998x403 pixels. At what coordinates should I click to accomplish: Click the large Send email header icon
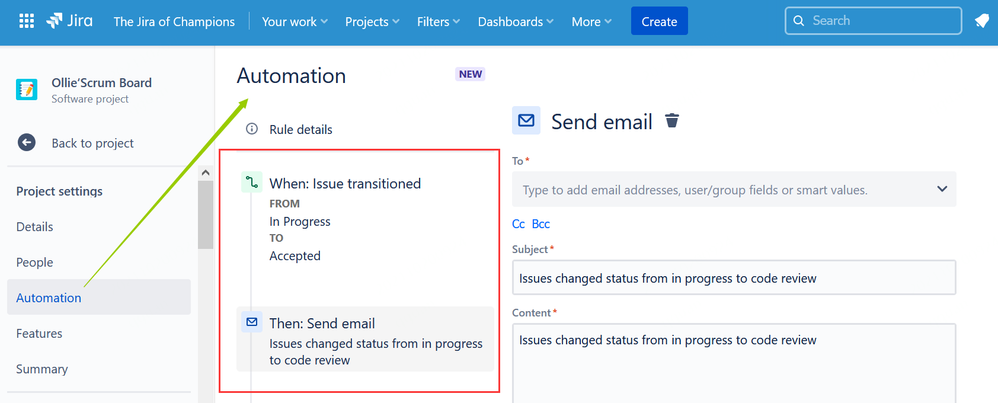526,120
